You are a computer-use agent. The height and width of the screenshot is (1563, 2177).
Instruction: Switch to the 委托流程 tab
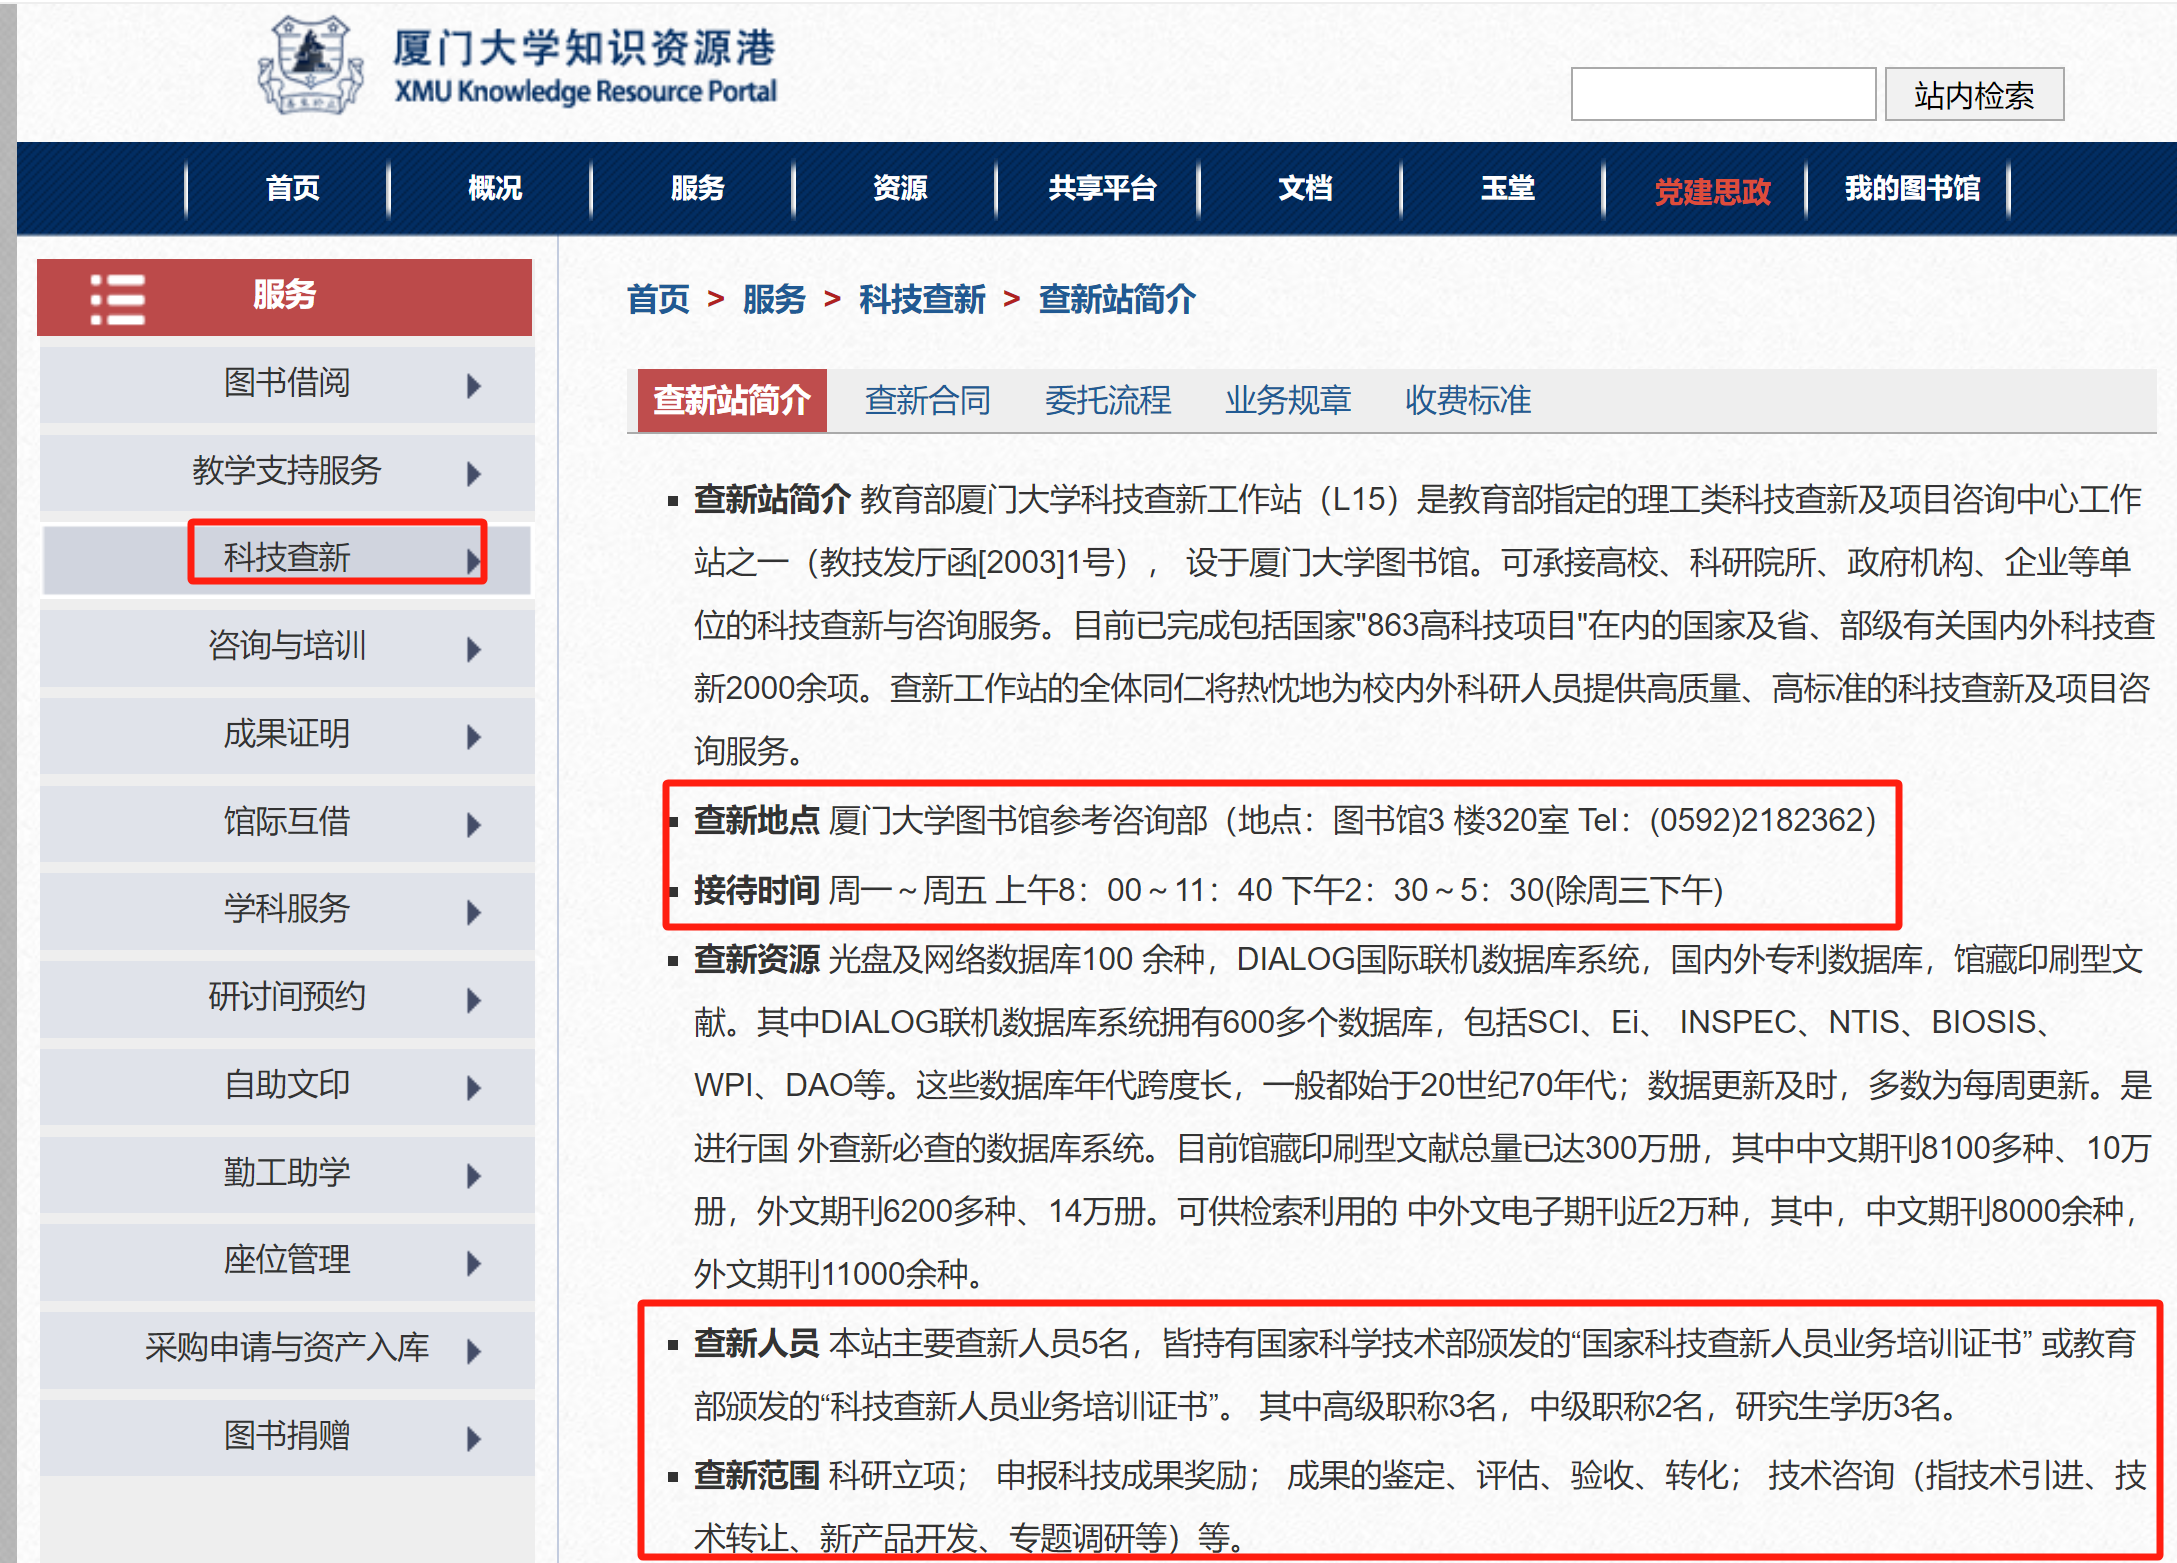[x=1107, y=400]
